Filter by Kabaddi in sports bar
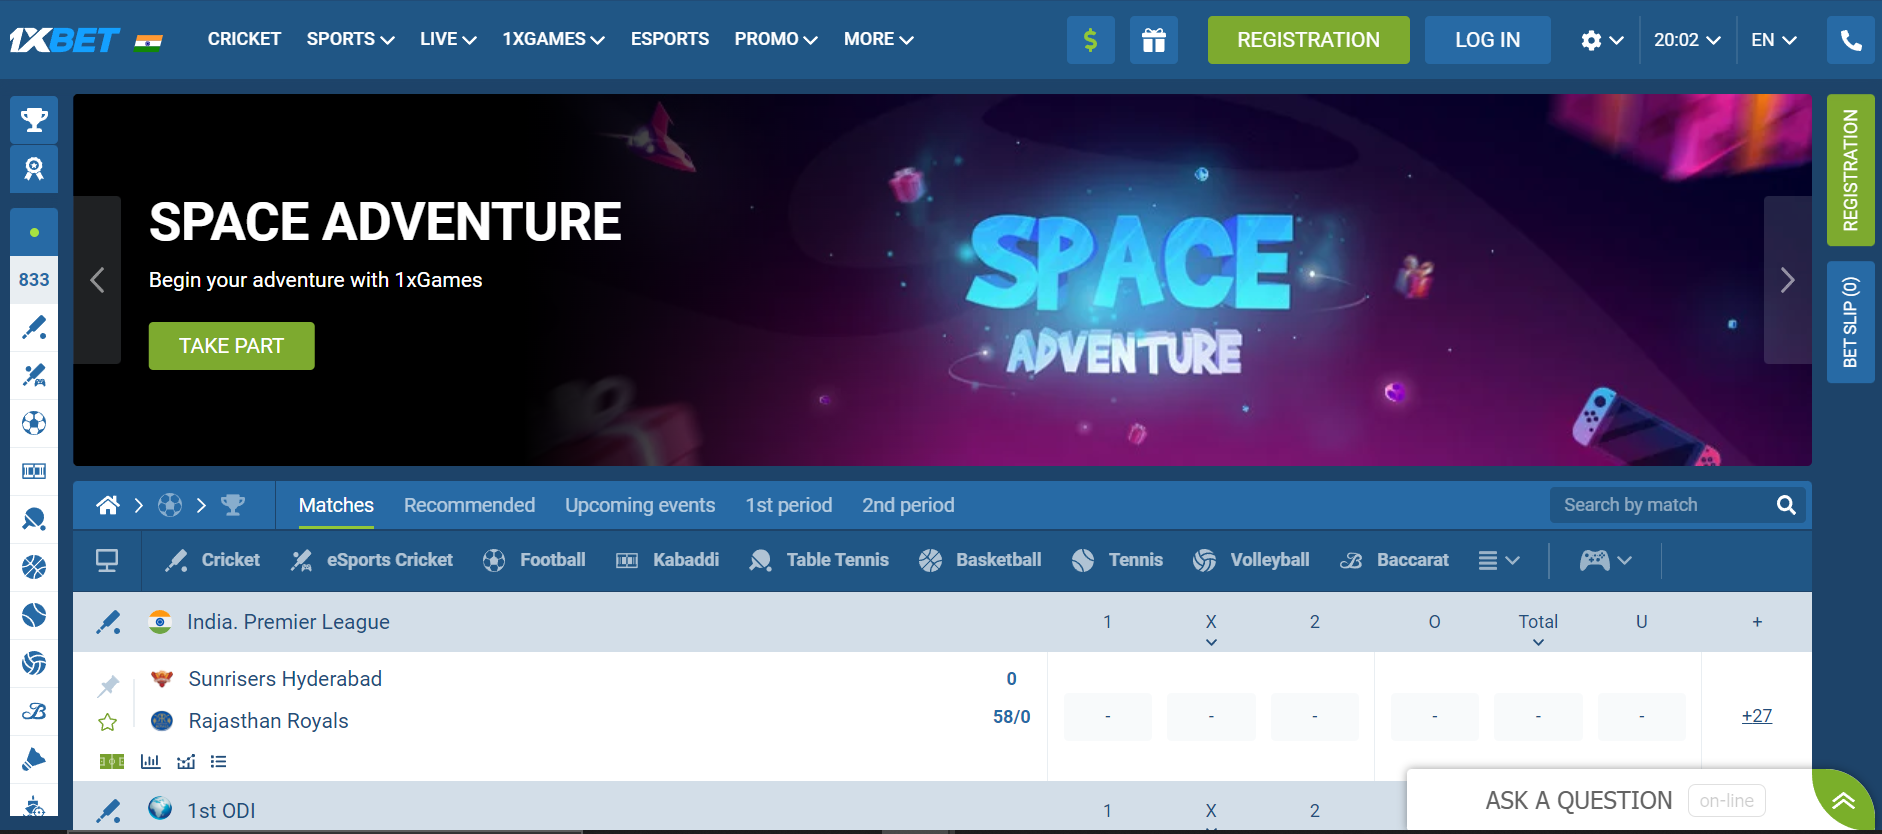 [668, 560]
